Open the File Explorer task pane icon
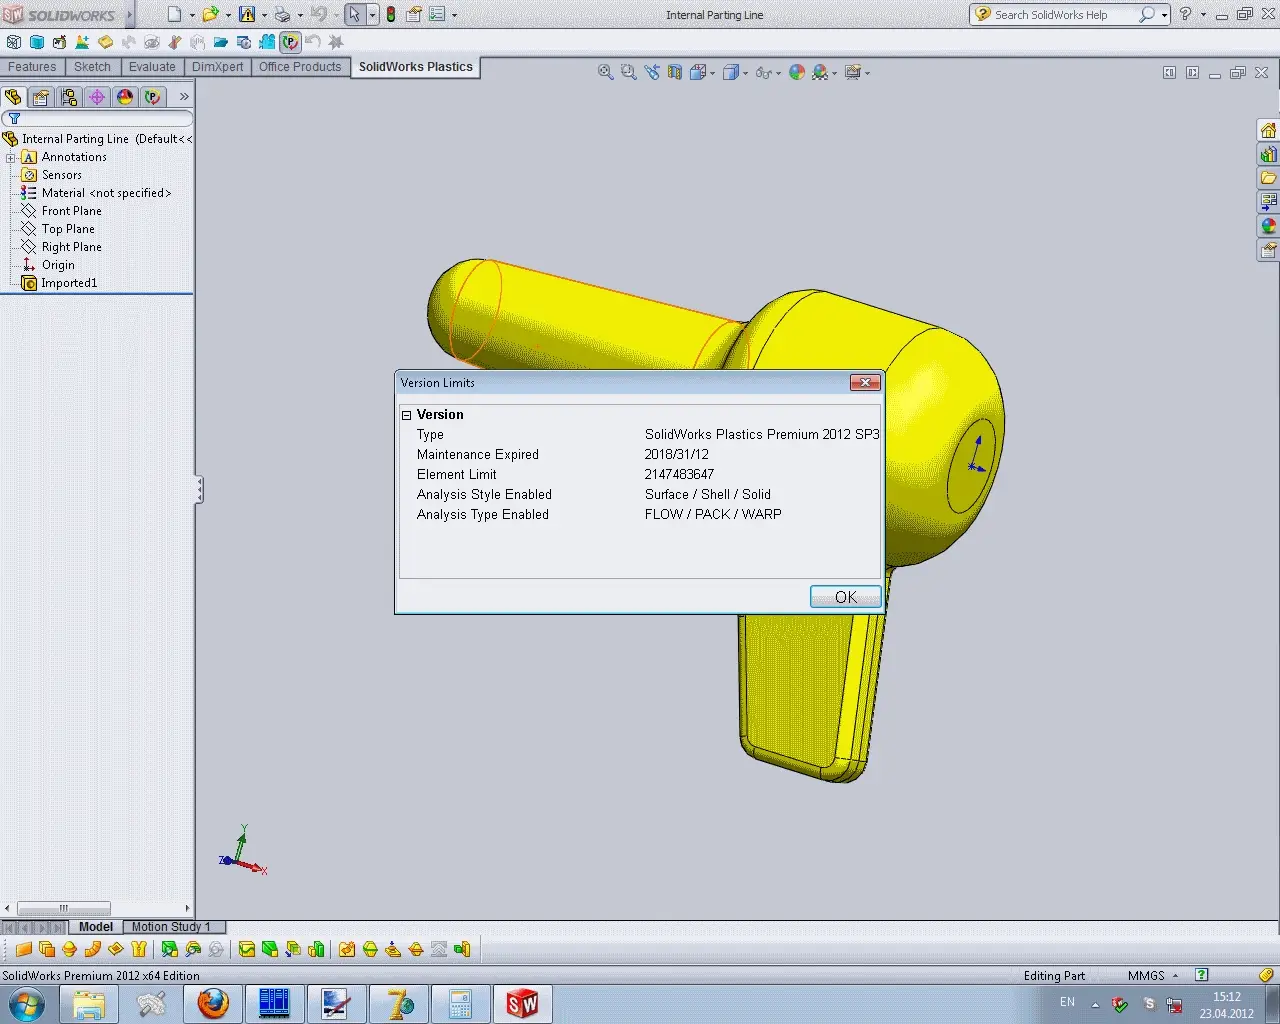The height and width of the screenshot is (1024, 1280). [1268, 179]
